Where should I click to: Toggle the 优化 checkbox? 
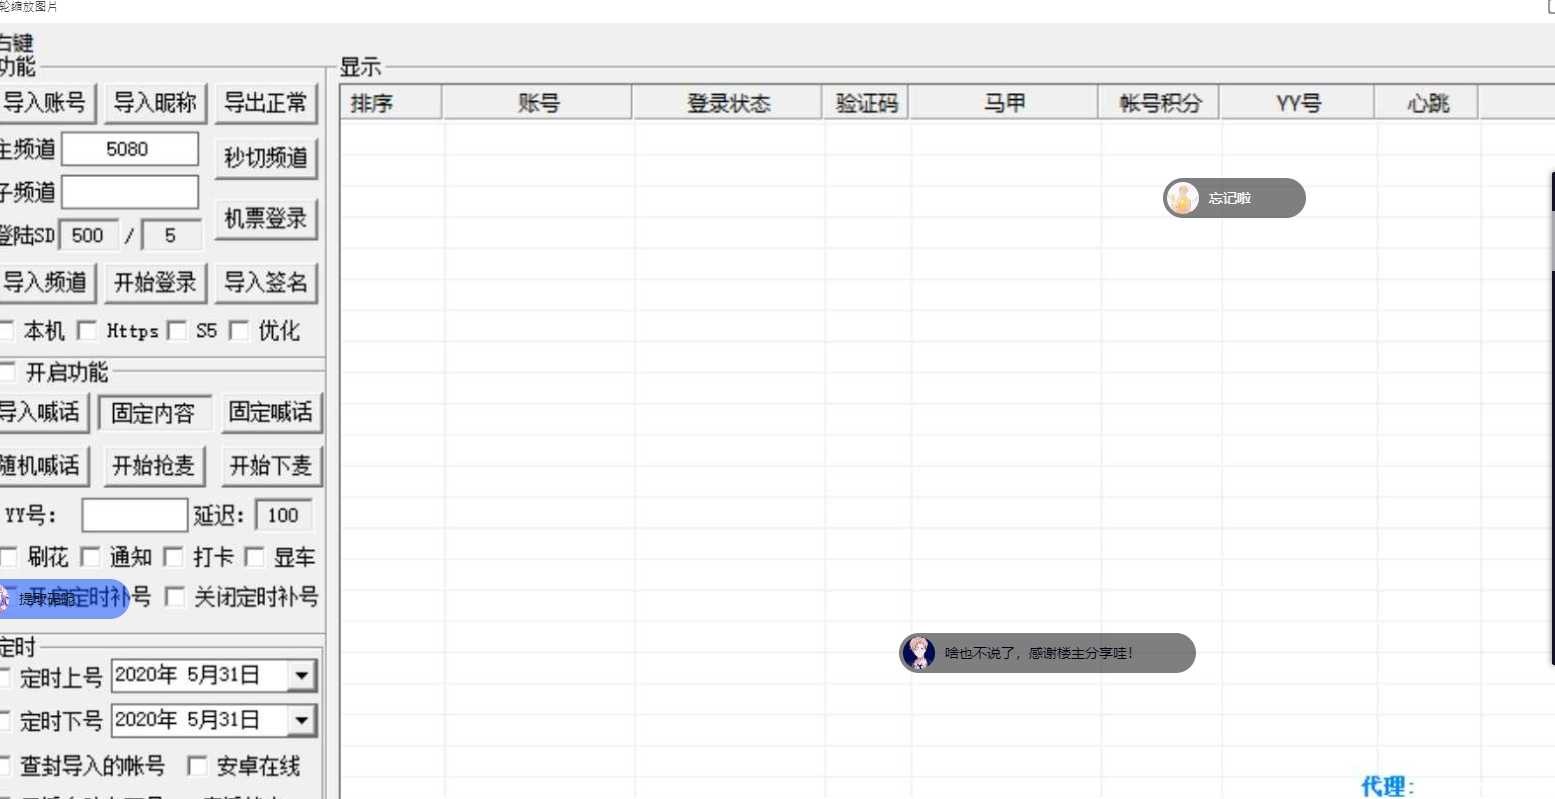click(239, 330)
